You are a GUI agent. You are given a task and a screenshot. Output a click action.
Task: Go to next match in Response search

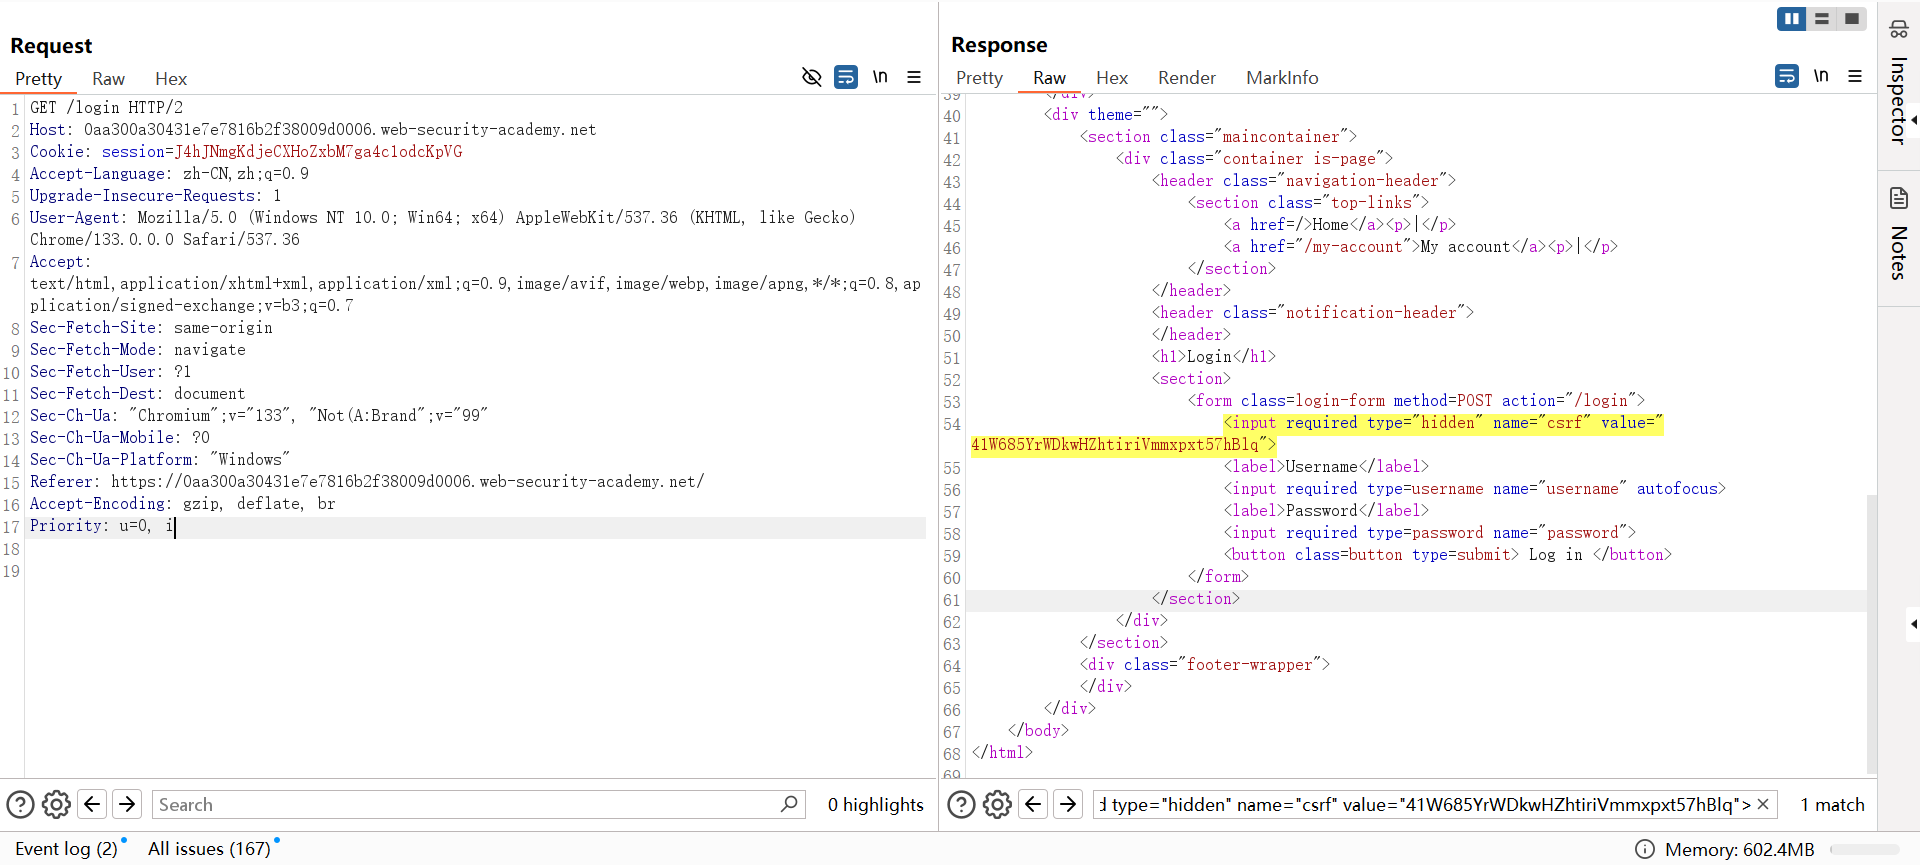click(x=1068, y=804)
